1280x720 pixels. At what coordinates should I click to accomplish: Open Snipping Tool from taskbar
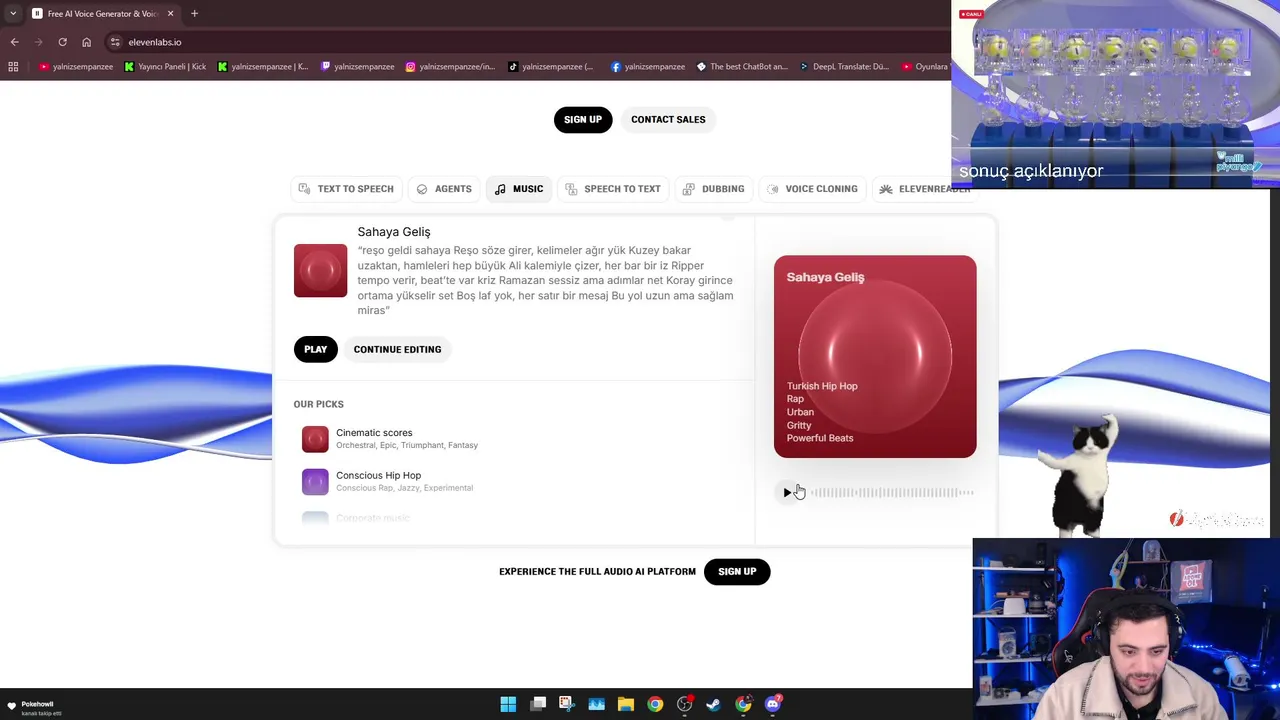pos(566,704)
